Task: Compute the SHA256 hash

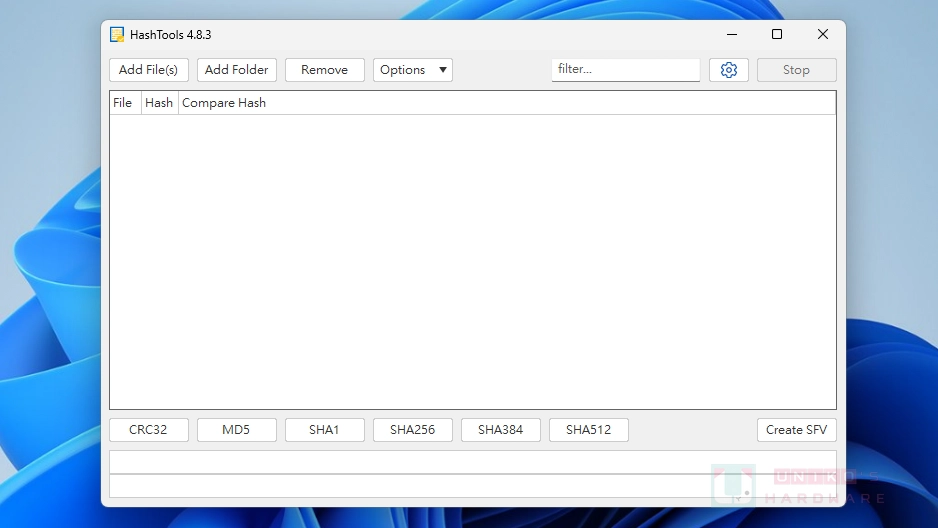Action: [x=413, y=430]
